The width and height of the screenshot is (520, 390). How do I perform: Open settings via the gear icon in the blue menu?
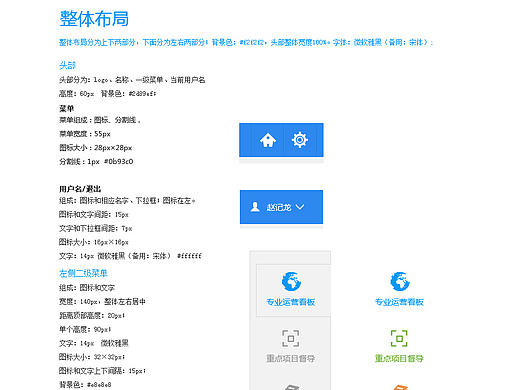click(300, 140)
